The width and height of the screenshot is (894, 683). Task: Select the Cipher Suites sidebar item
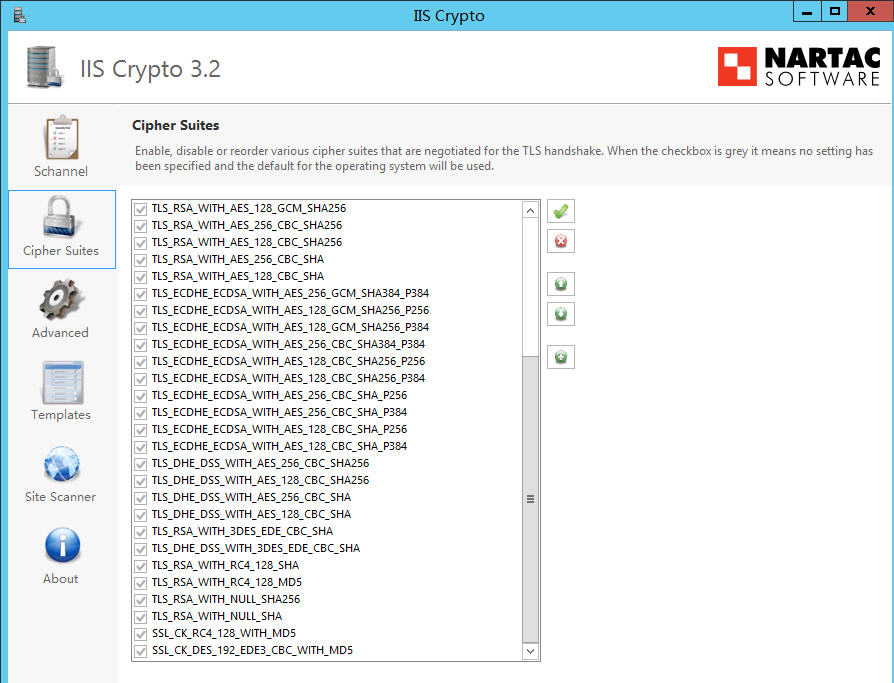(61, 229)
